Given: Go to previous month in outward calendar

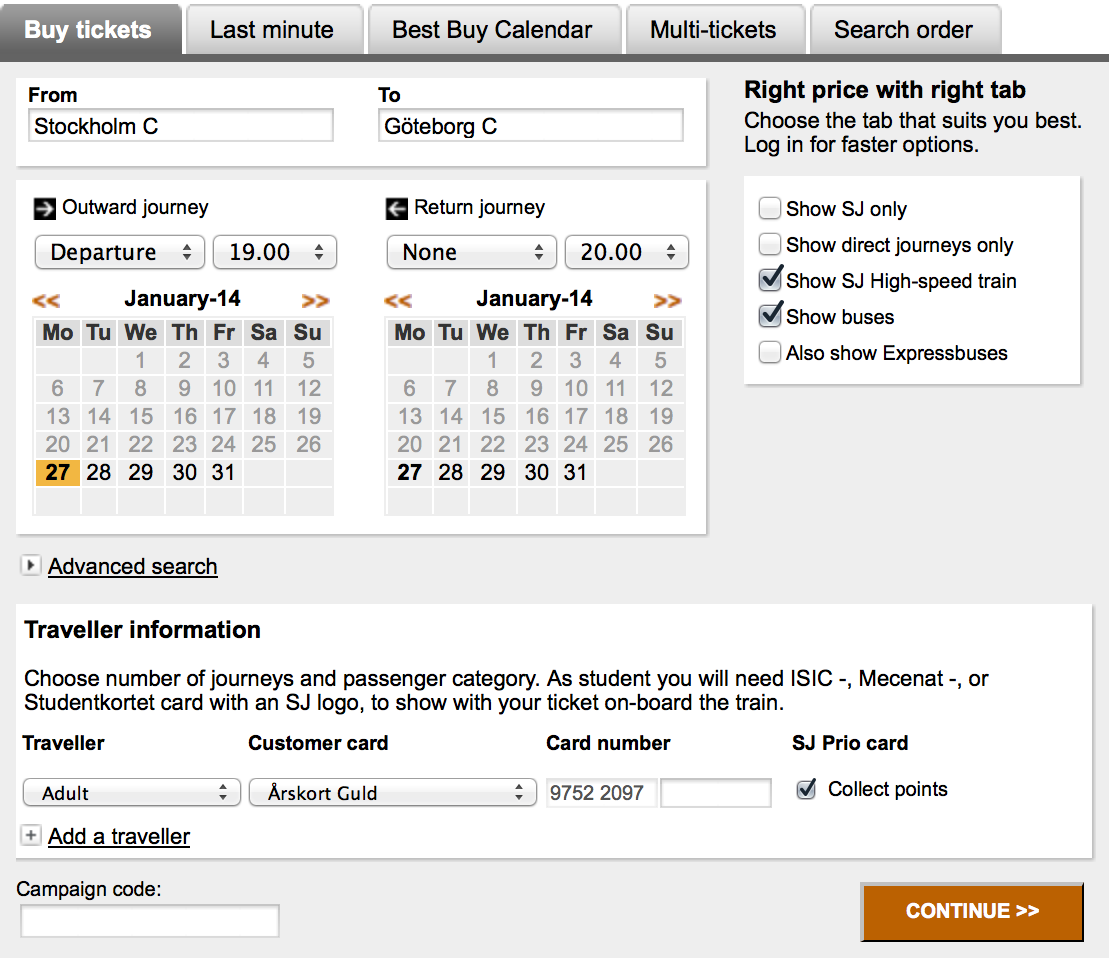Looking at the screenshot, I should [x=46, y=300].
